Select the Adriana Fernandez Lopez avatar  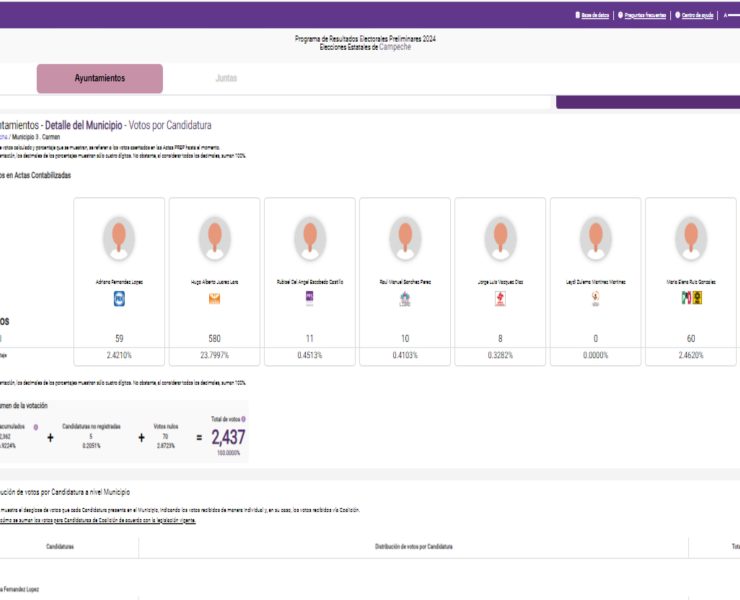[119, 238]
